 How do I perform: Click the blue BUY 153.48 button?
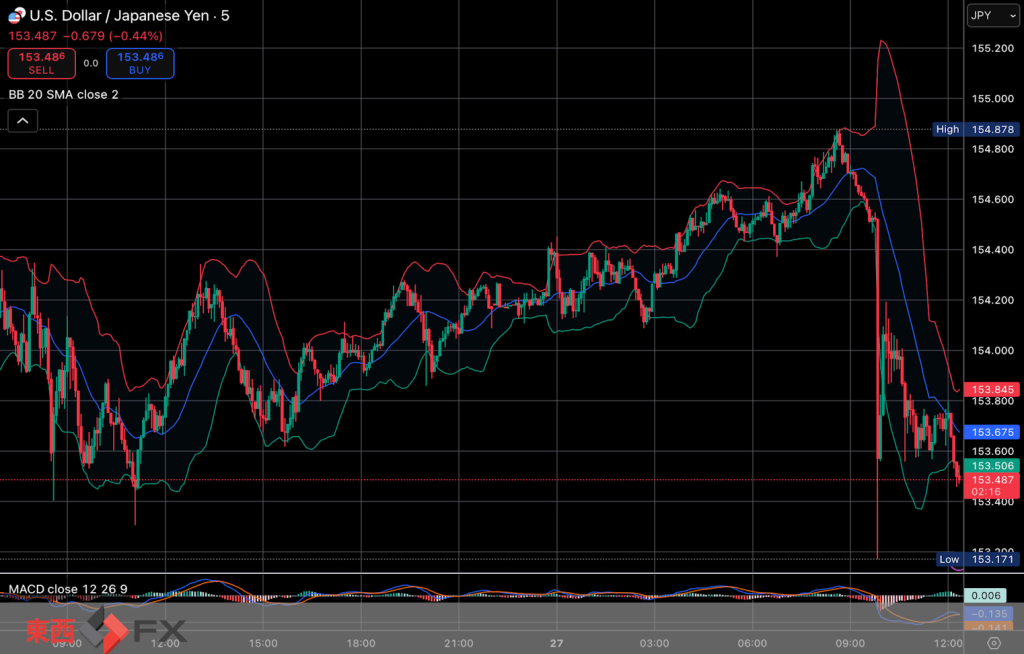pos(140,63)
